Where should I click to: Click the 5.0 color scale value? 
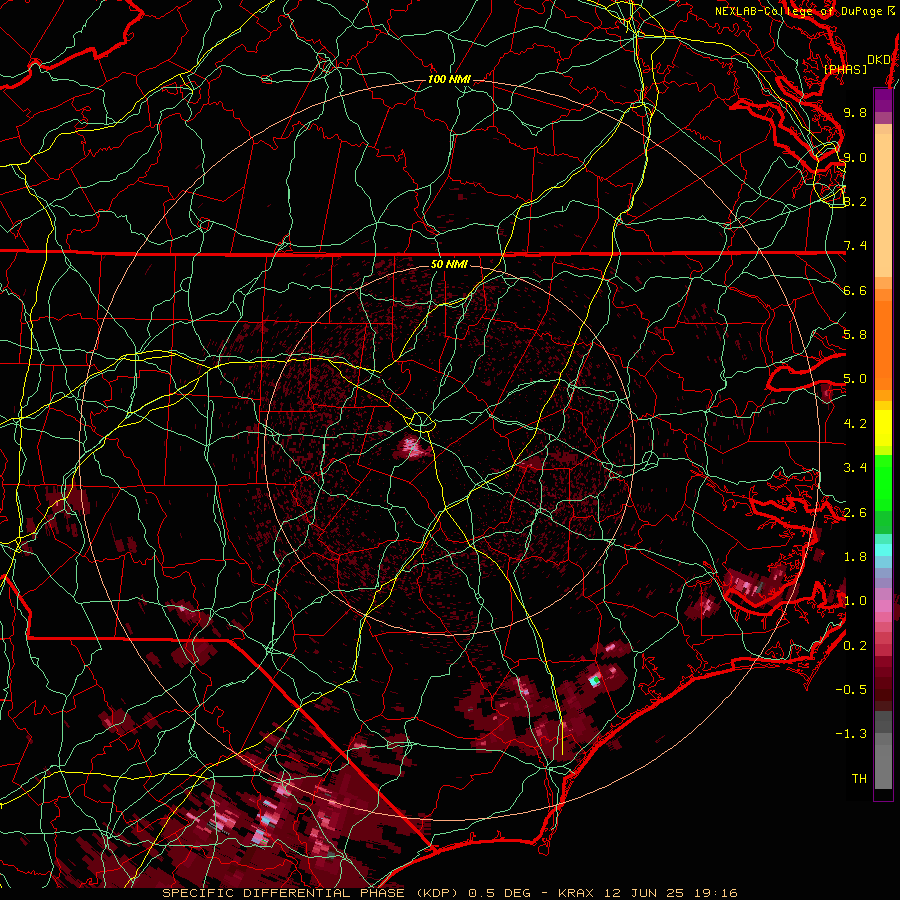(855, 379)
